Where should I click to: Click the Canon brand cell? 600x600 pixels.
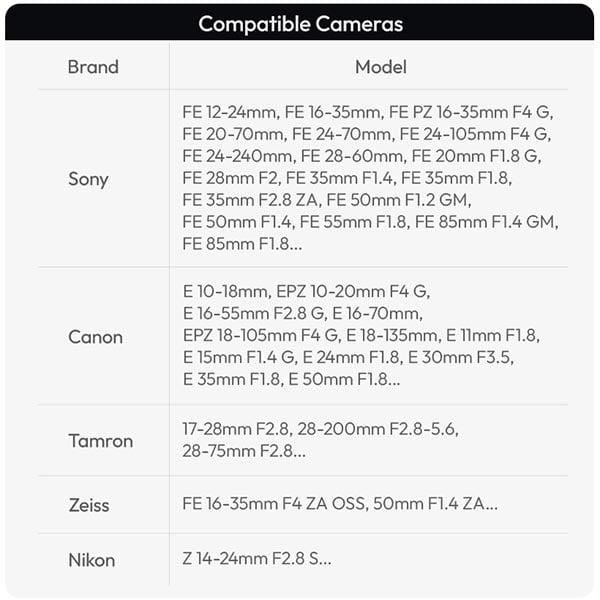point(95,337)
